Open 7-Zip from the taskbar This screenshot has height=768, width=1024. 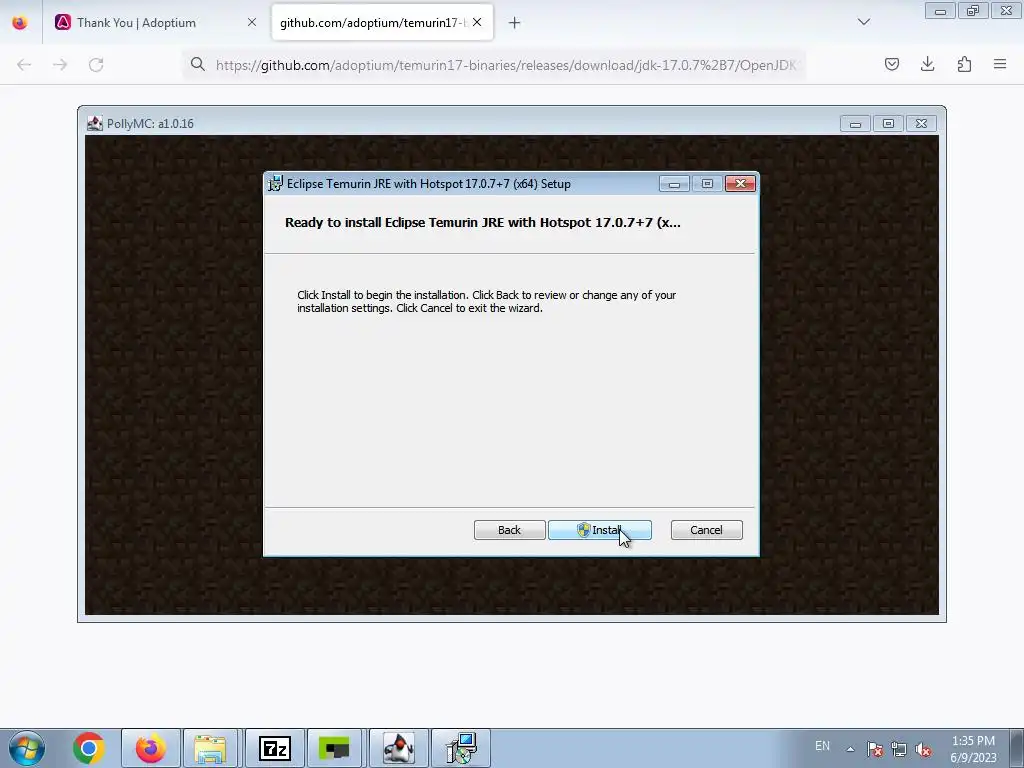[x=275, y=748]
